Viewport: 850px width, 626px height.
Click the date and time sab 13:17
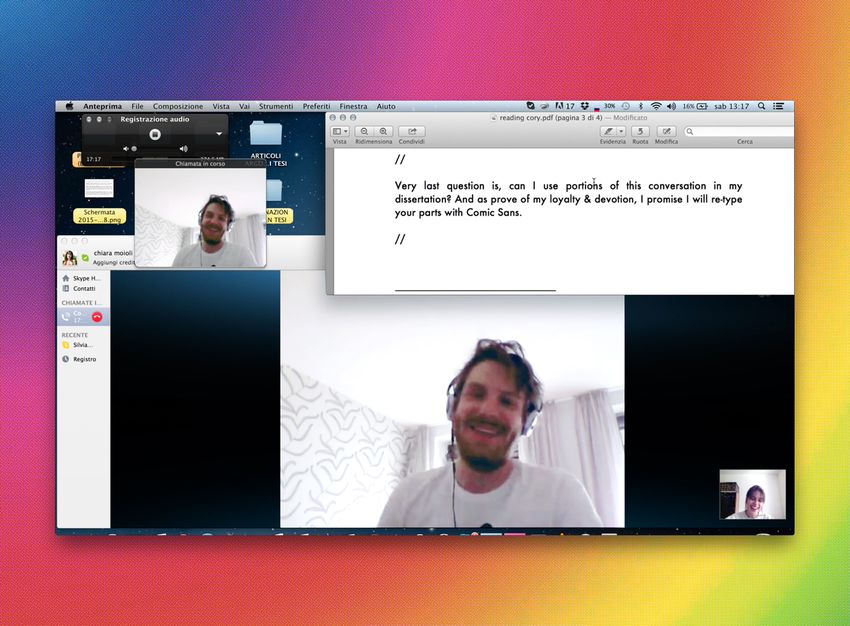(731, 106)
